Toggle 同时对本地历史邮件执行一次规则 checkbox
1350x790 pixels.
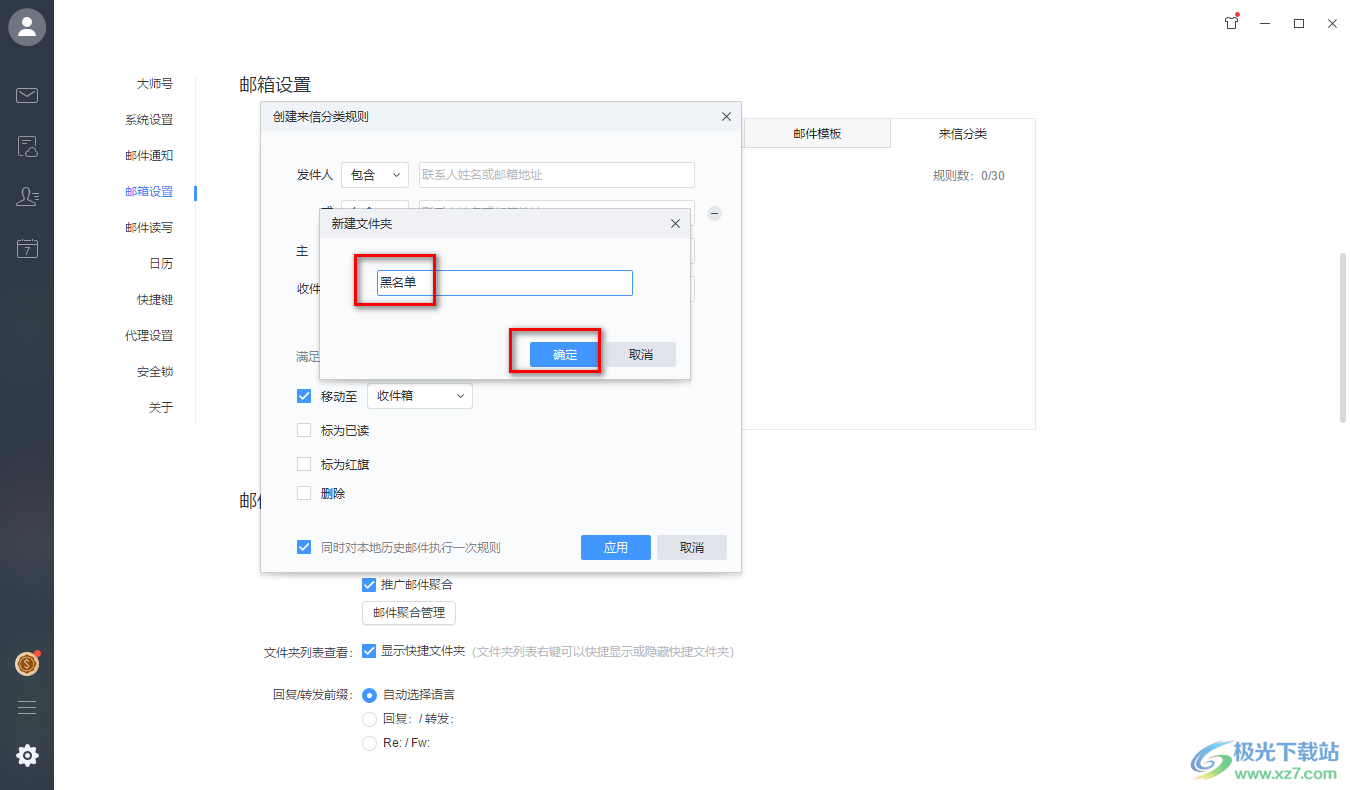pos(304,547)
